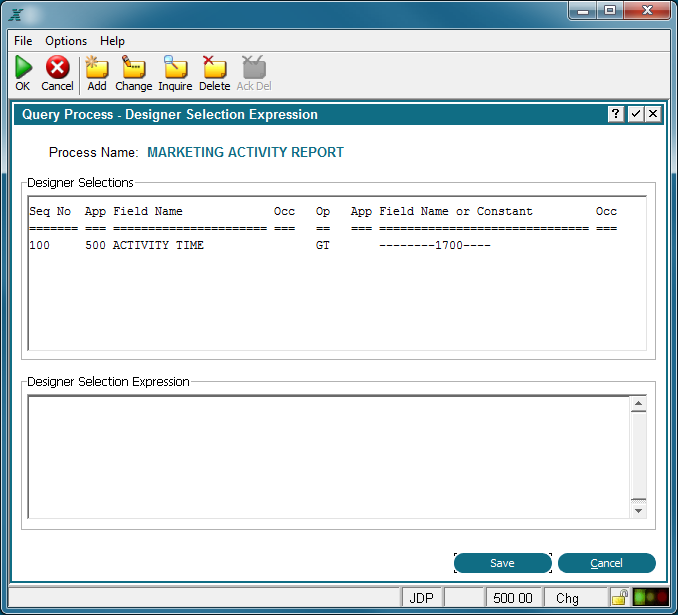This screenshot has width=678, height=615.
Task: Maximize the application window
Action: pyautogui.click(x=610, y=10)
